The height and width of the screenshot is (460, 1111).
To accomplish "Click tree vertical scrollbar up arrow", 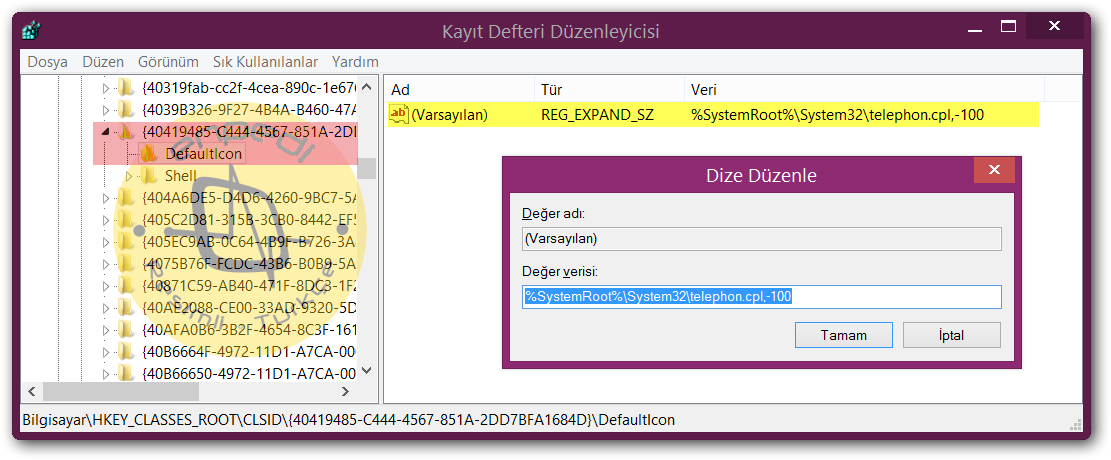I will (x=366, y=87).
